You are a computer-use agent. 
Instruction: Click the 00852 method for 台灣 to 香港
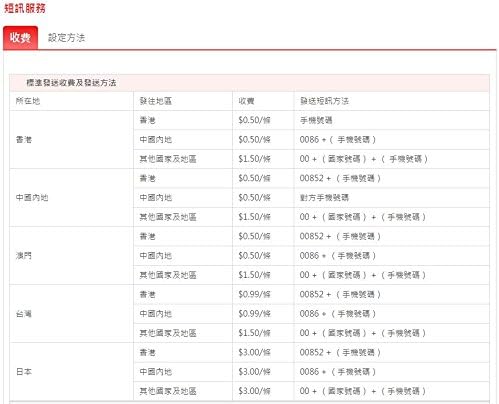click(340, 294)
